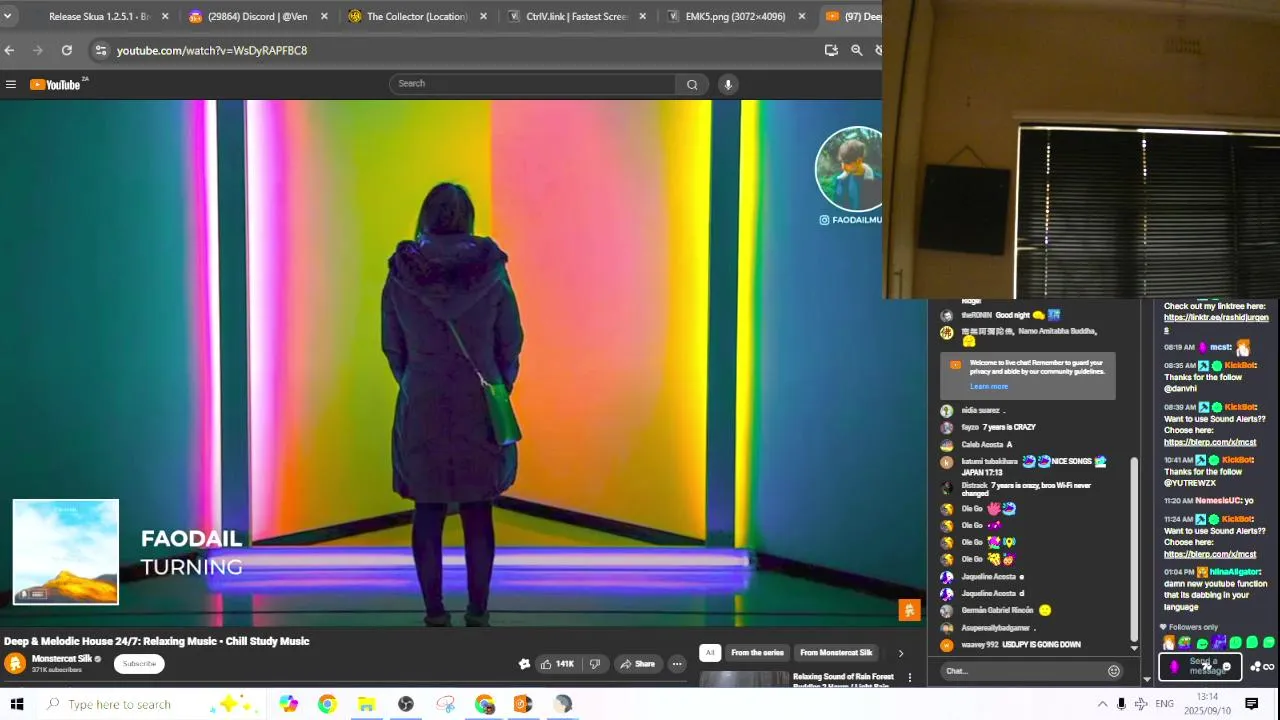Screen dimensions: 1280x720
Task: Go back with the browser back arrow
Action: [9, 50]
